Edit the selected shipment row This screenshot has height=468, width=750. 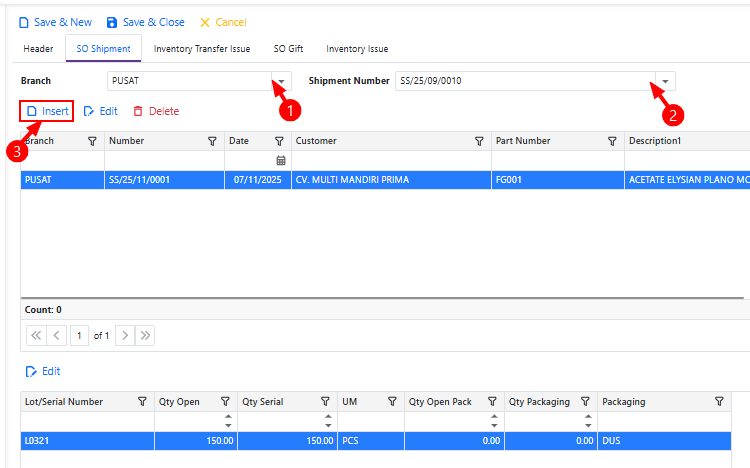(x=100, y=111)
